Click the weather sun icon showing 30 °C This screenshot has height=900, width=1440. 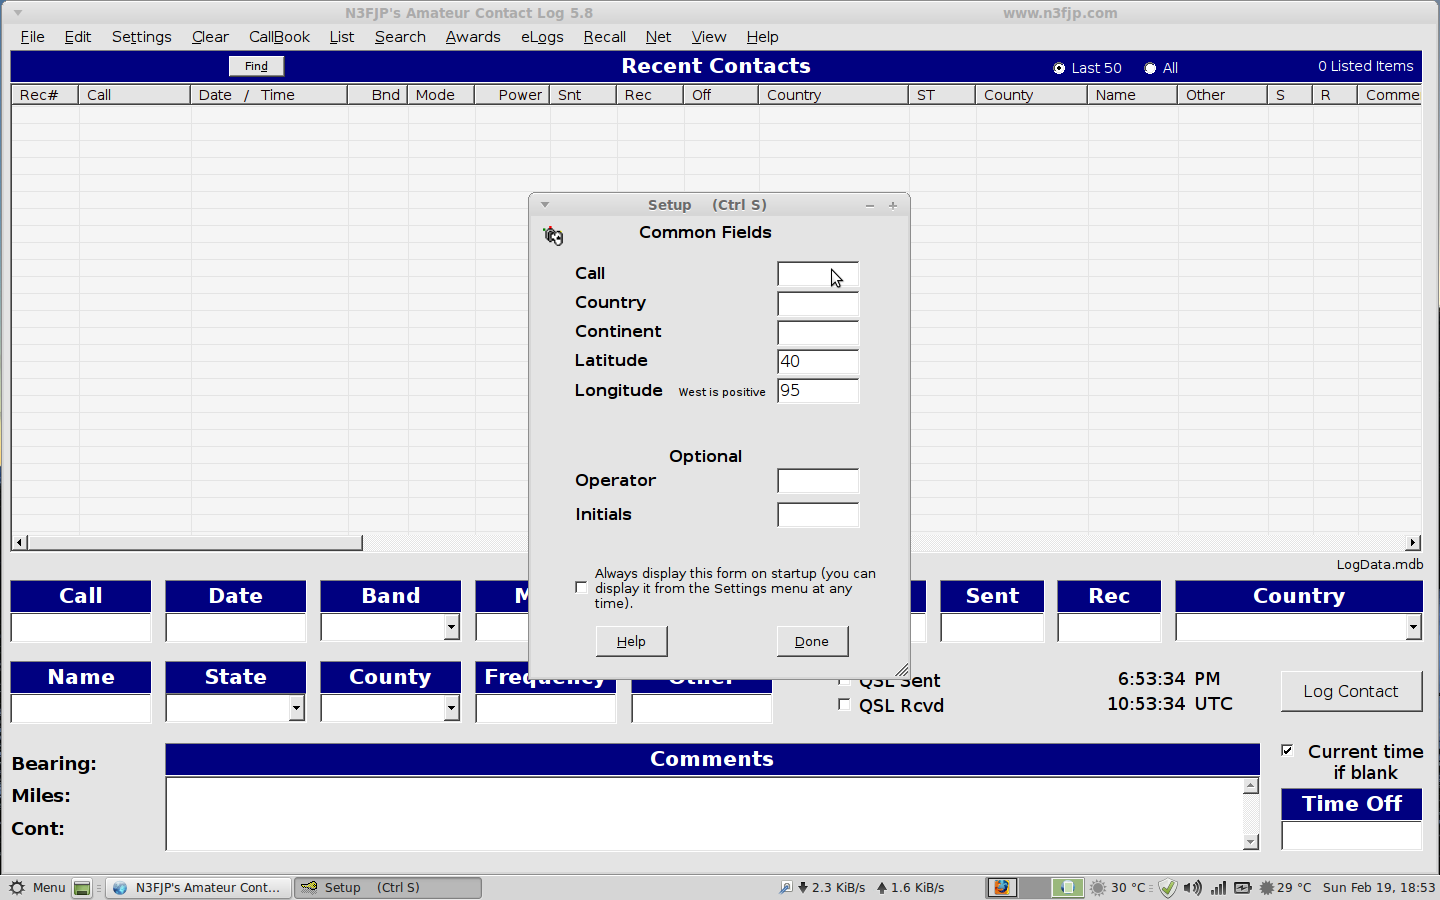(x=1098, y=887)
